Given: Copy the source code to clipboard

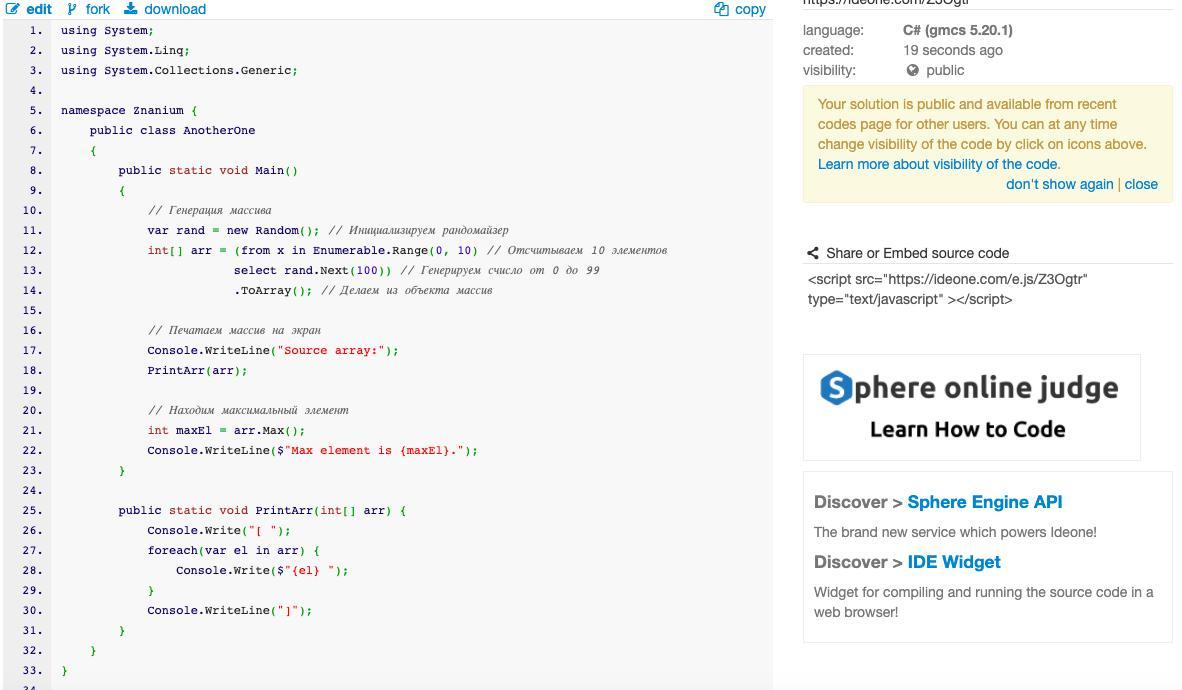Looking at the screenshot, I should [x=749, y=9].
